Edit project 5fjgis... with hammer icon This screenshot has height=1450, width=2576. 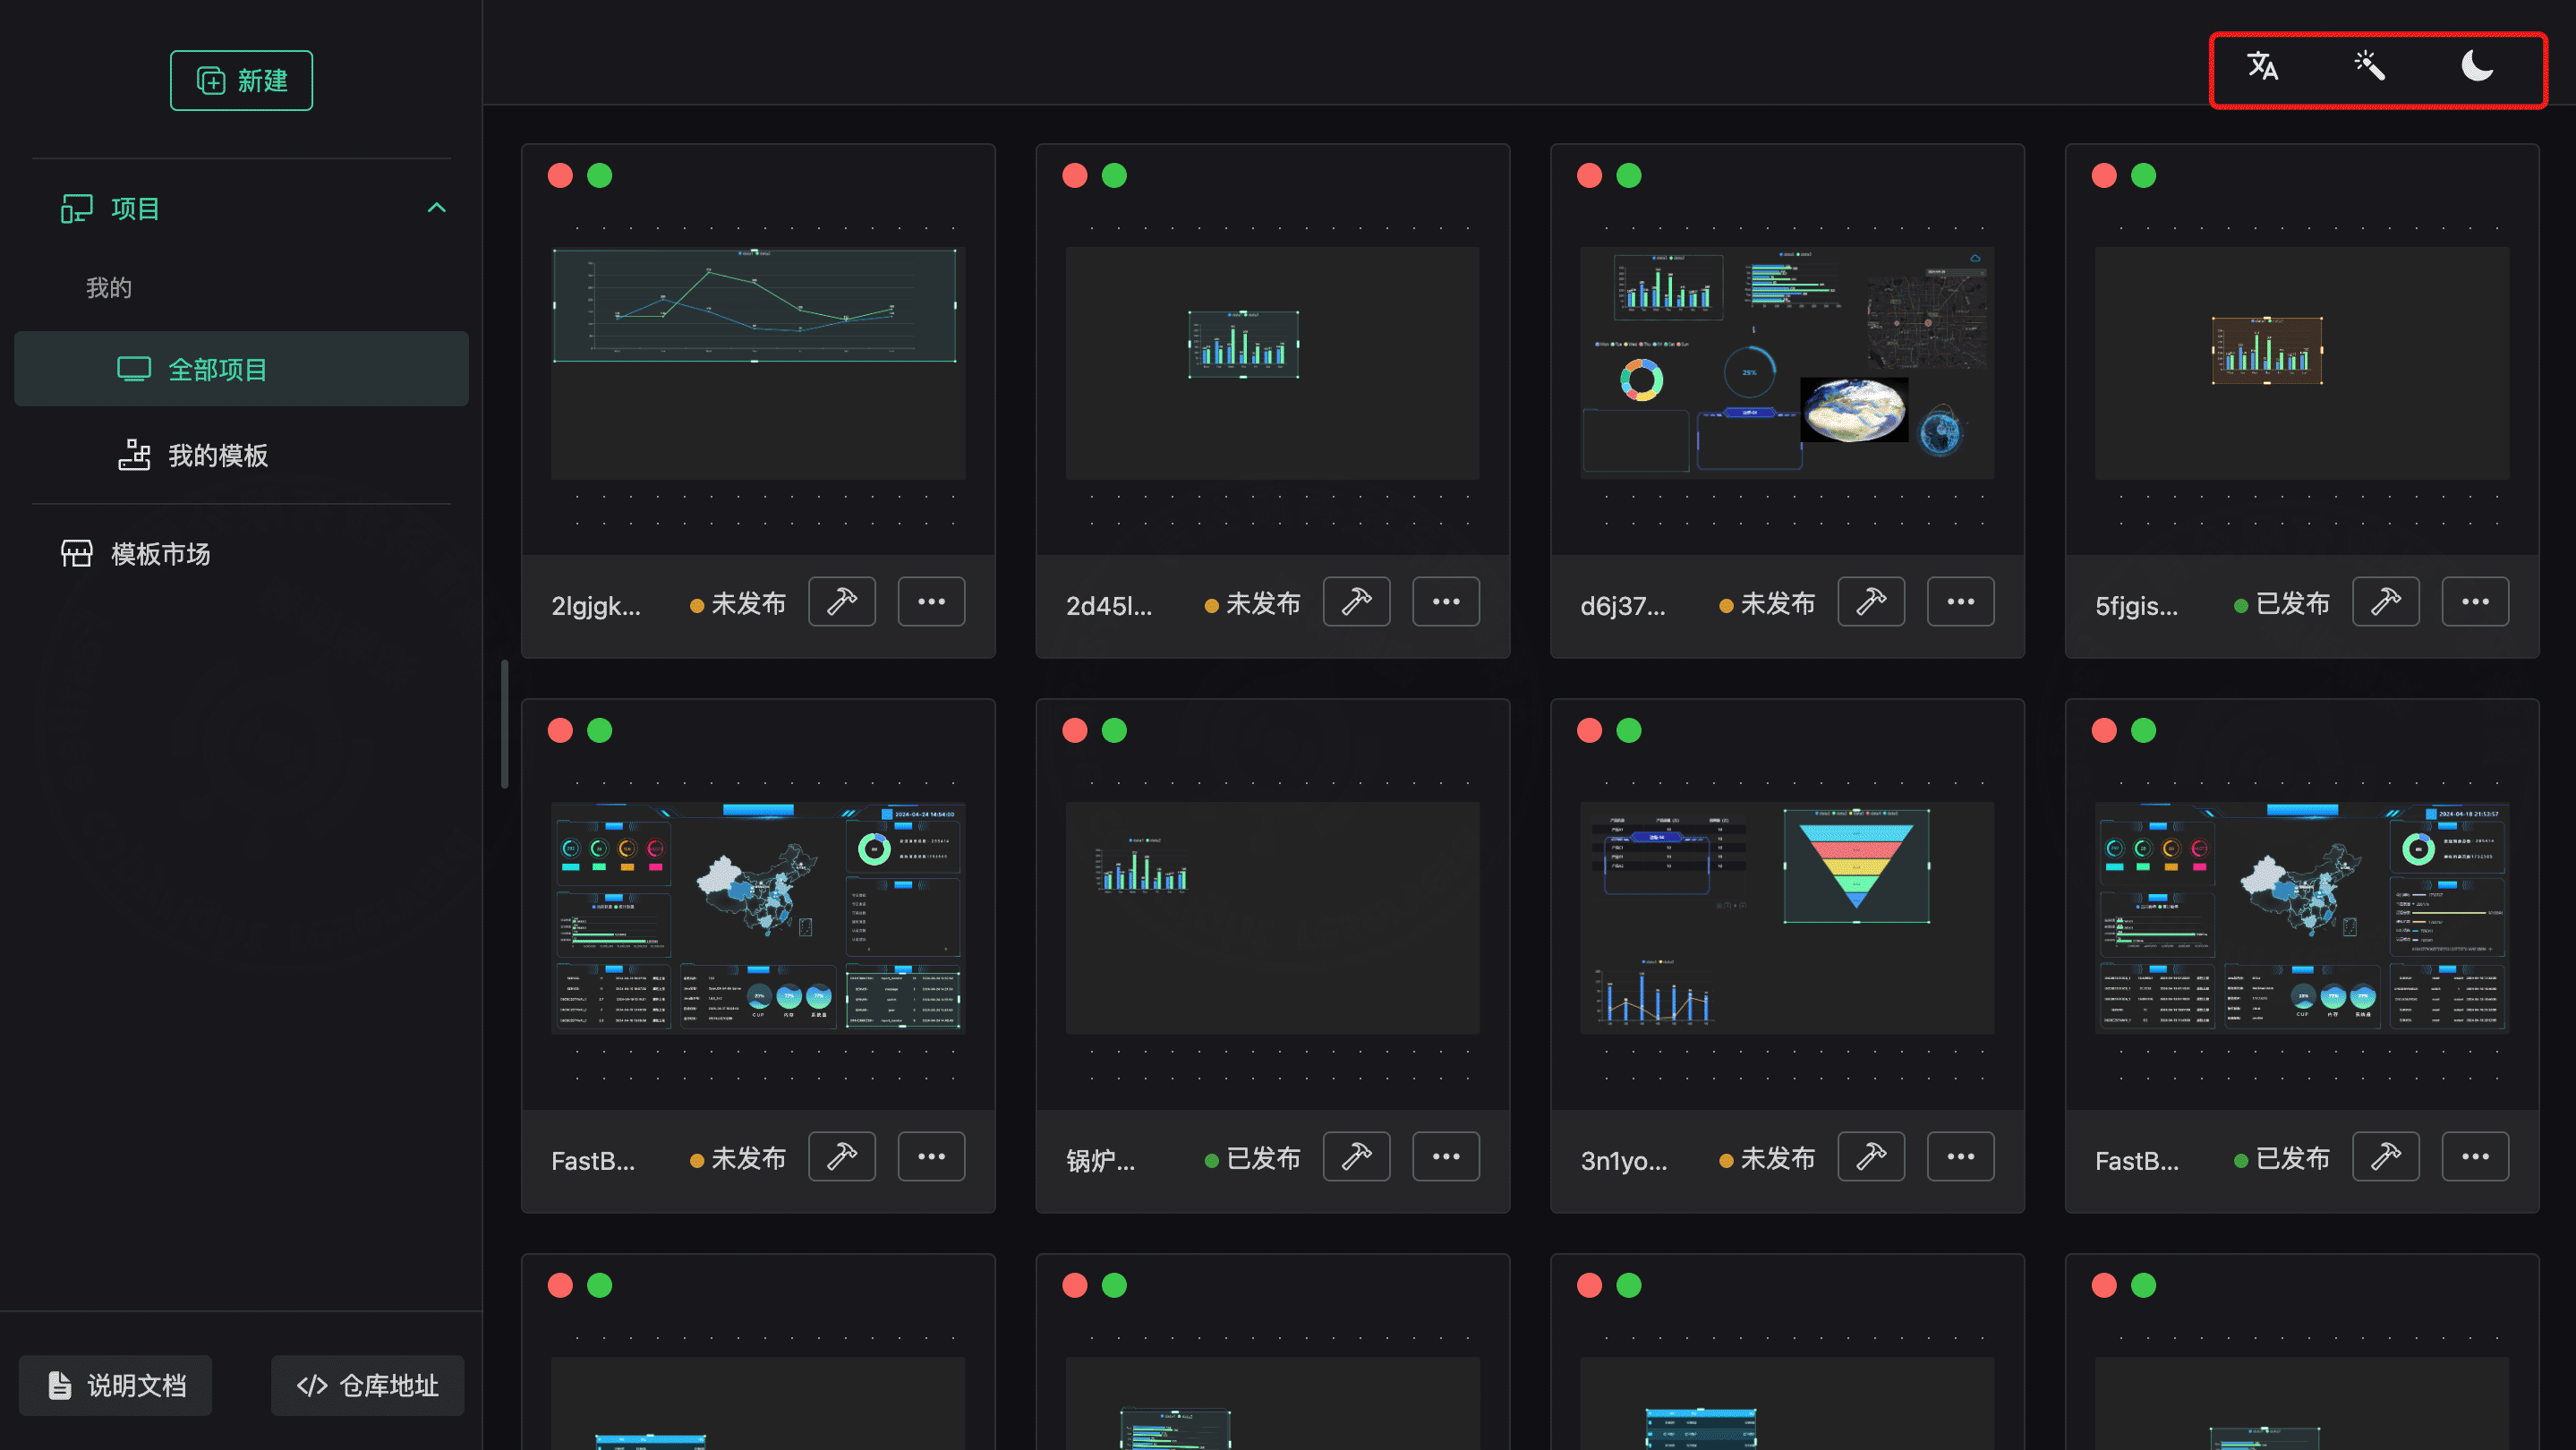click(x=2386, y=602)
